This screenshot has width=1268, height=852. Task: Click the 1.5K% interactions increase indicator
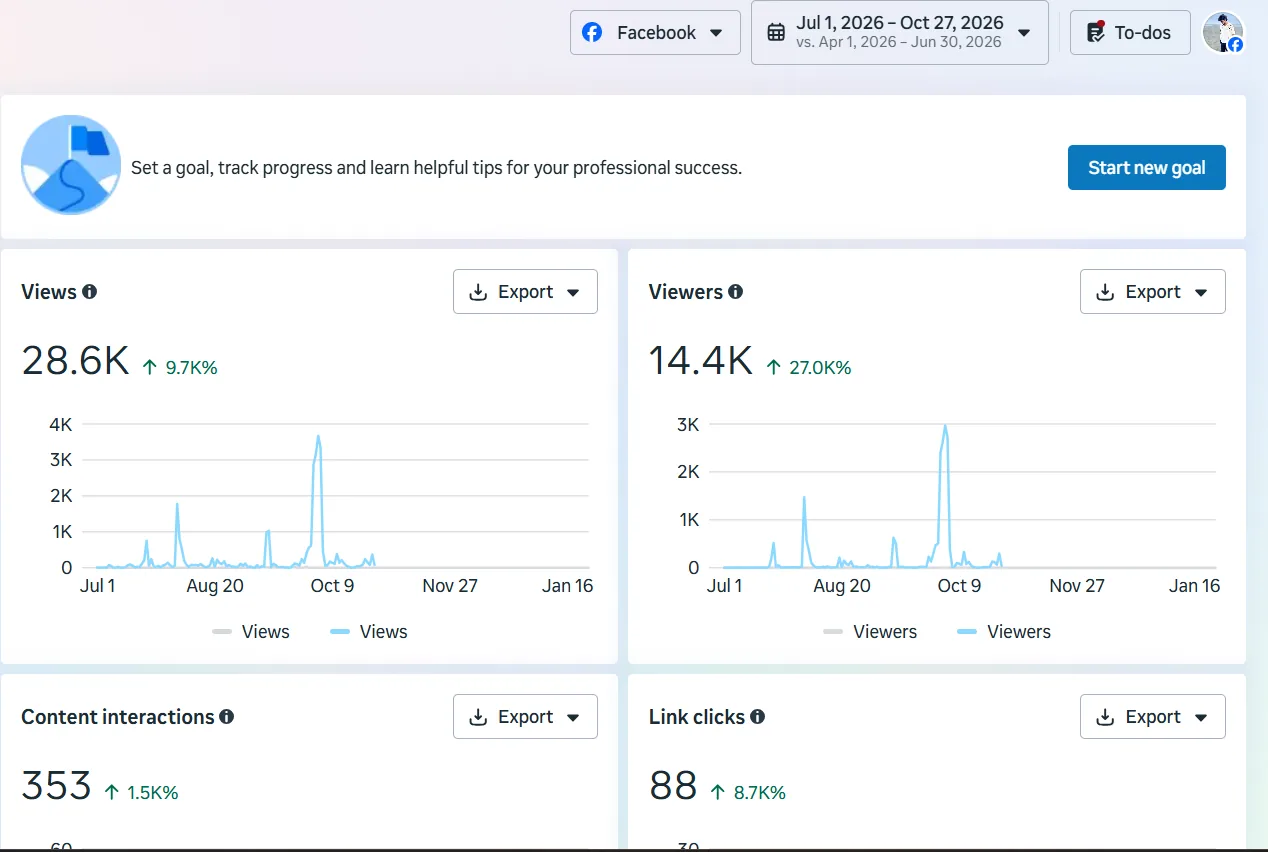click(x=141, y=793)
